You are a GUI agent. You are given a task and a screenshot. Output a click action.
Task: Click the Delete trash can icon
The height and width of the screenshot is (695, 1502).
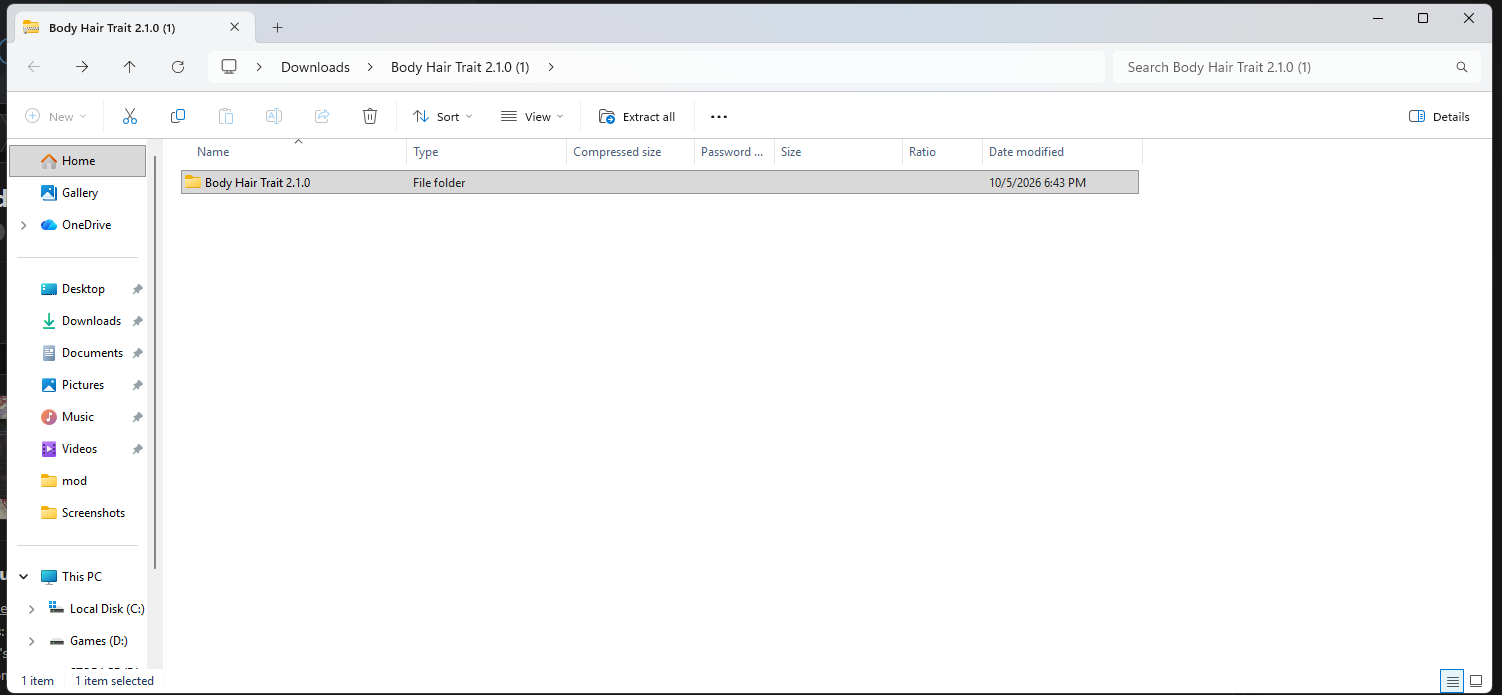370,117
